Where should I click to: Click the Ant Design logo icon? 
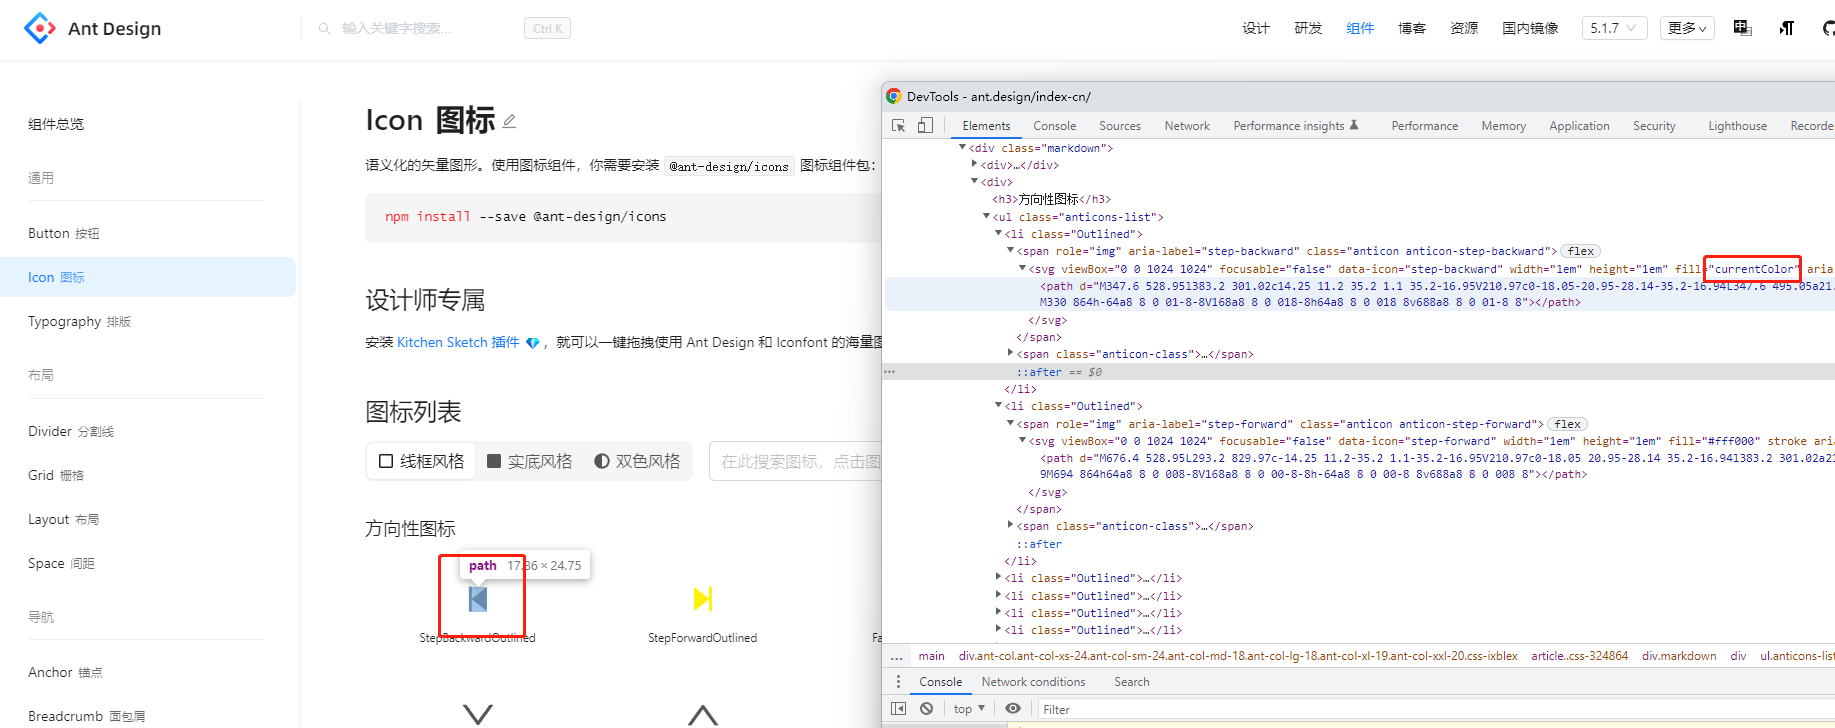pos(40,28)
